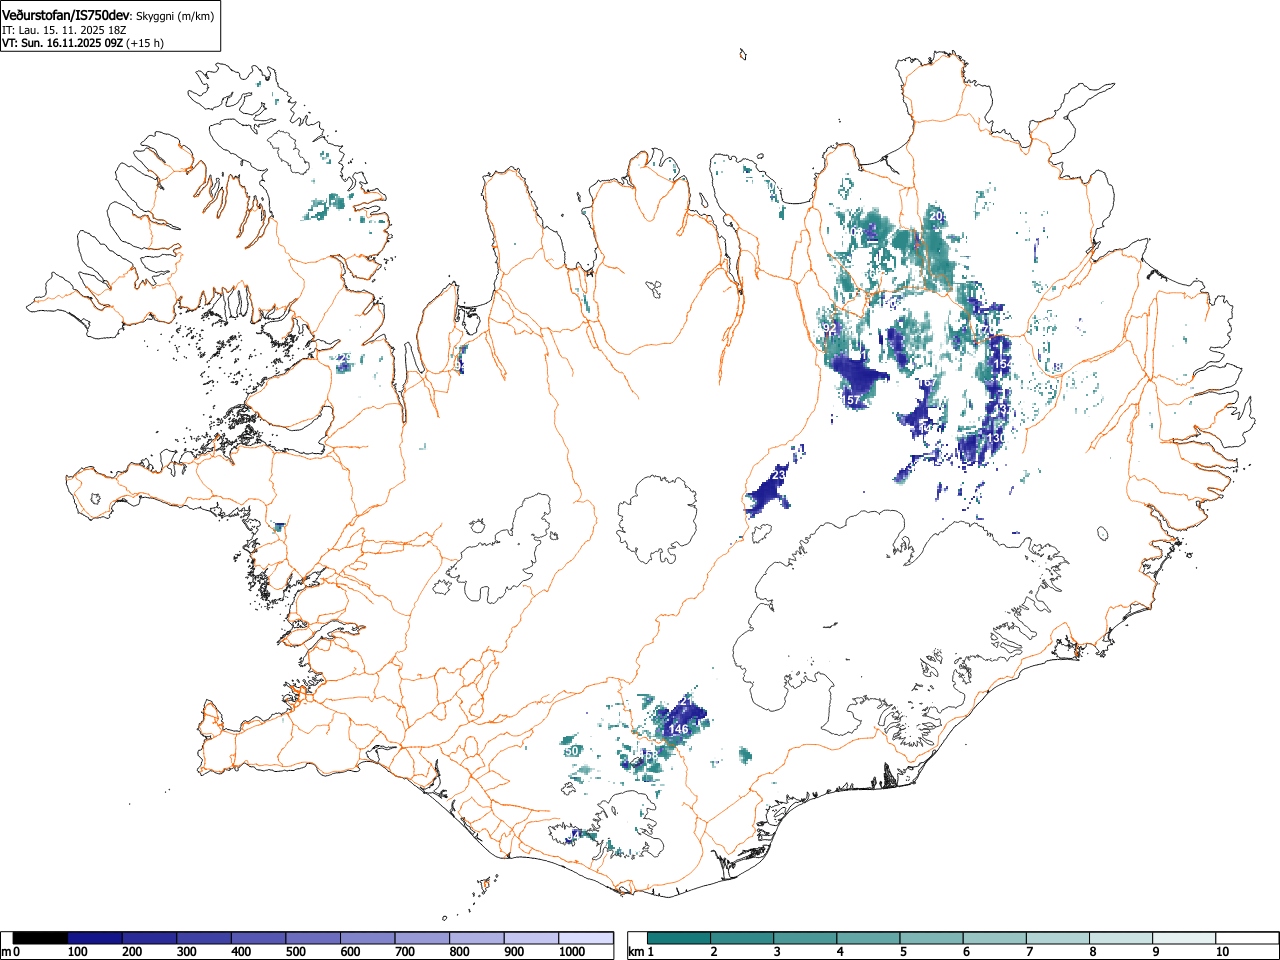Viewport: 1280px width, 960px height.
Task: Click the '154' visibility value on the map
Action: (1002, 364)
